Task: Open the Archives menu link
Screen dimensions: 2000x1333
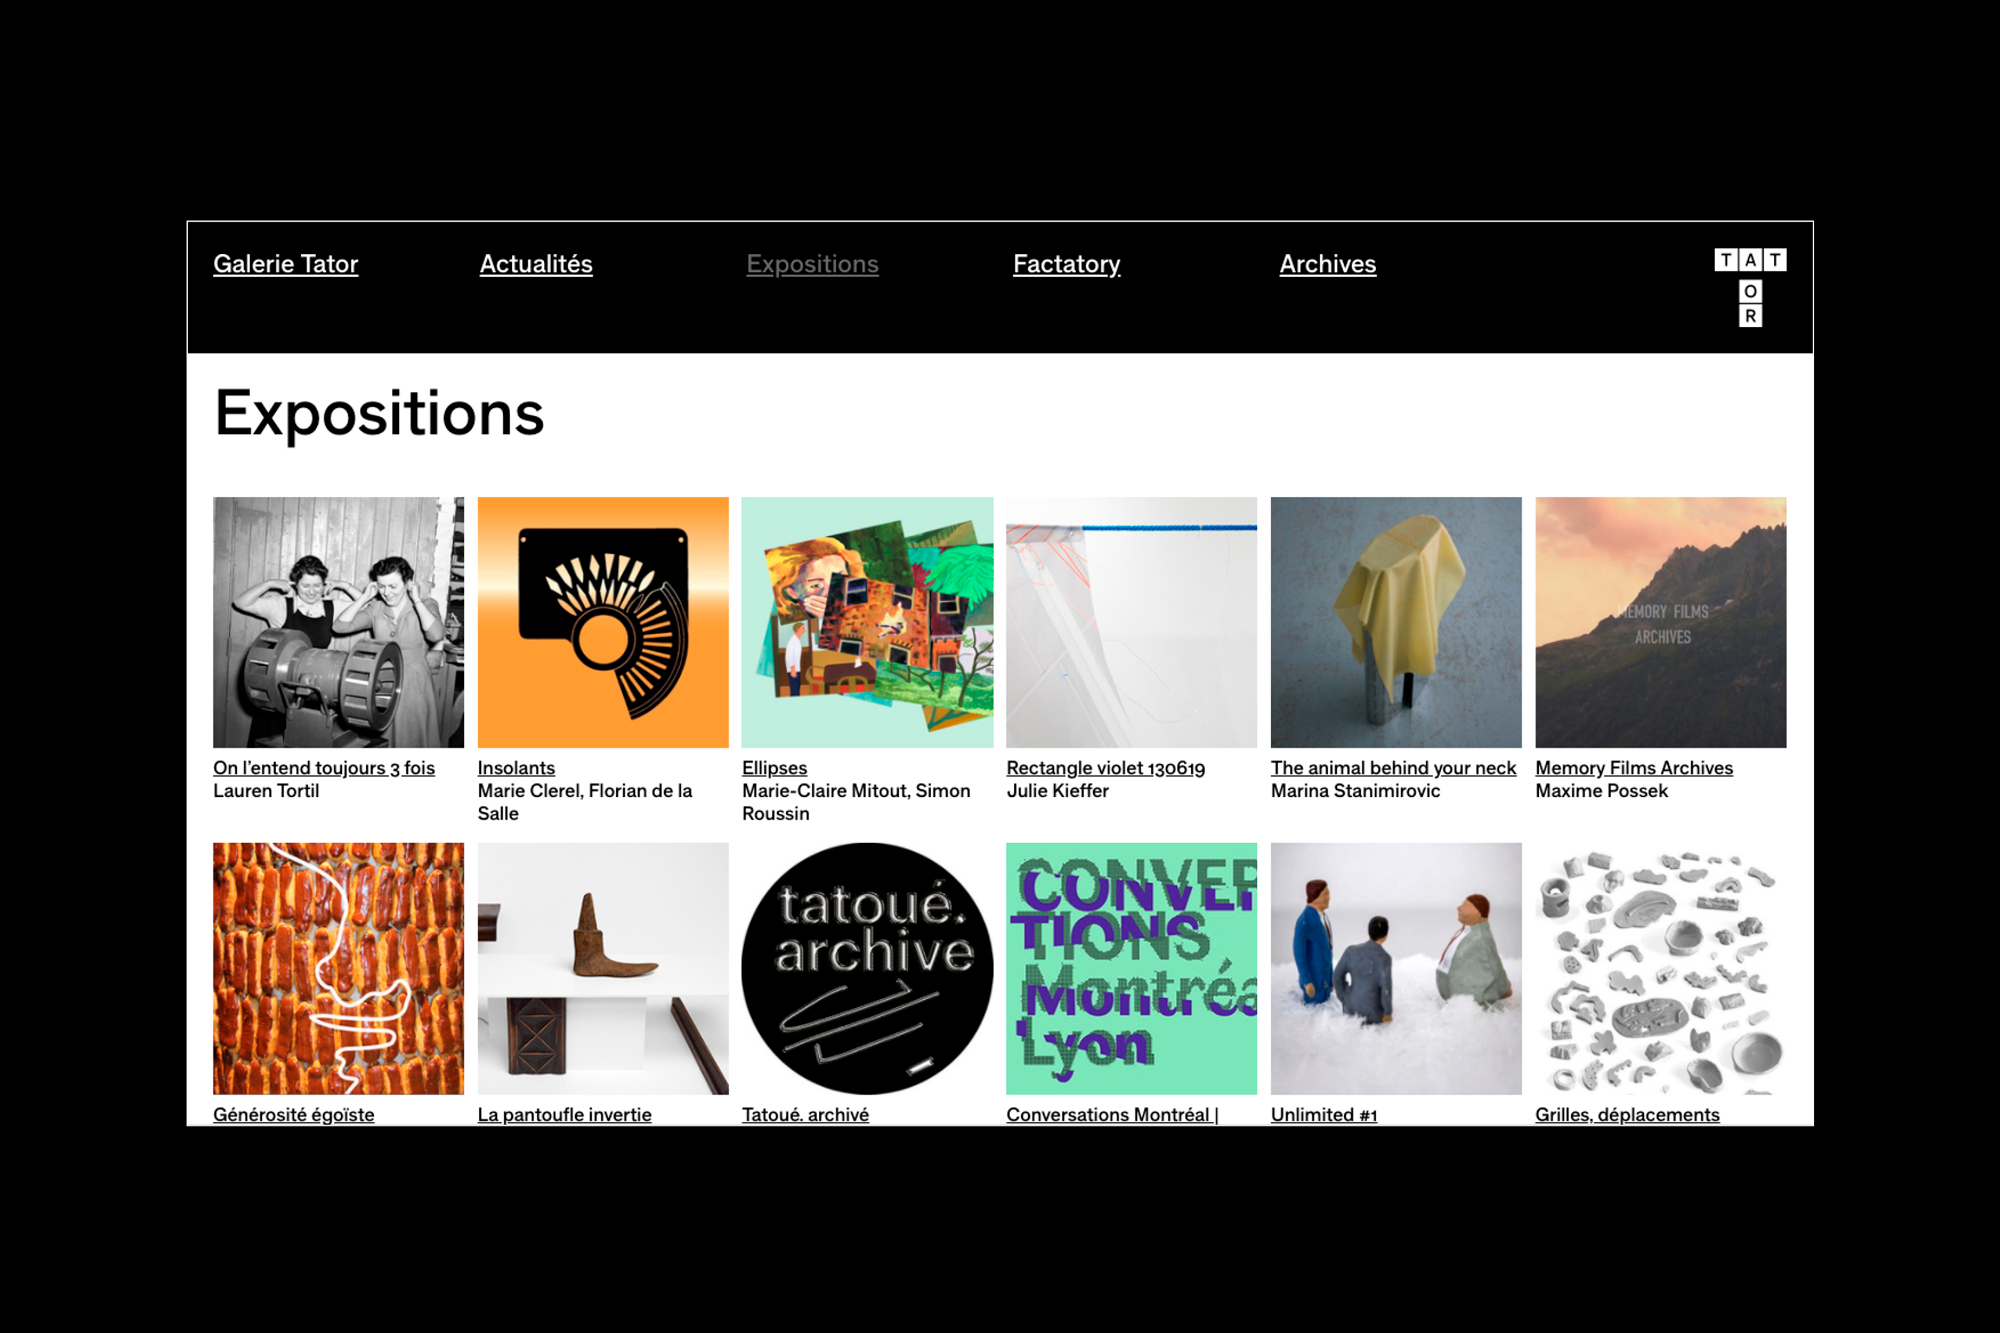Action: pos(1327,264)
